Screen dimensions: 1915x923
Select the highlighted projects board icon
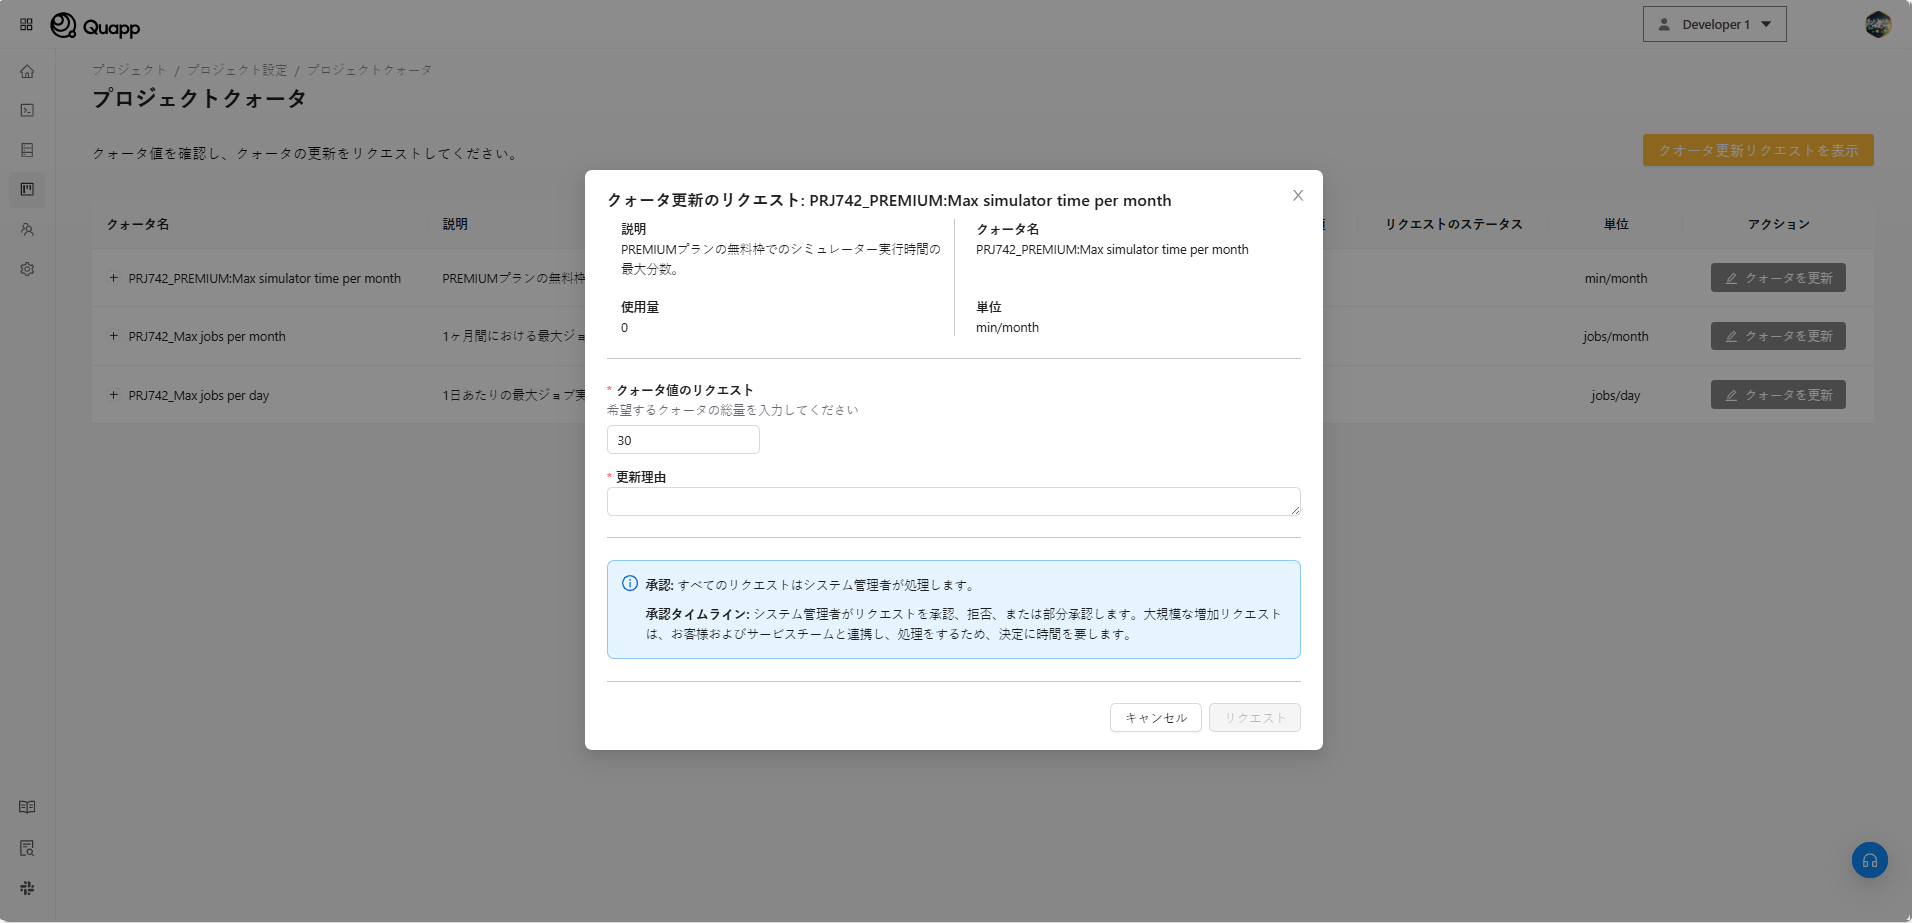coord(27,190)
